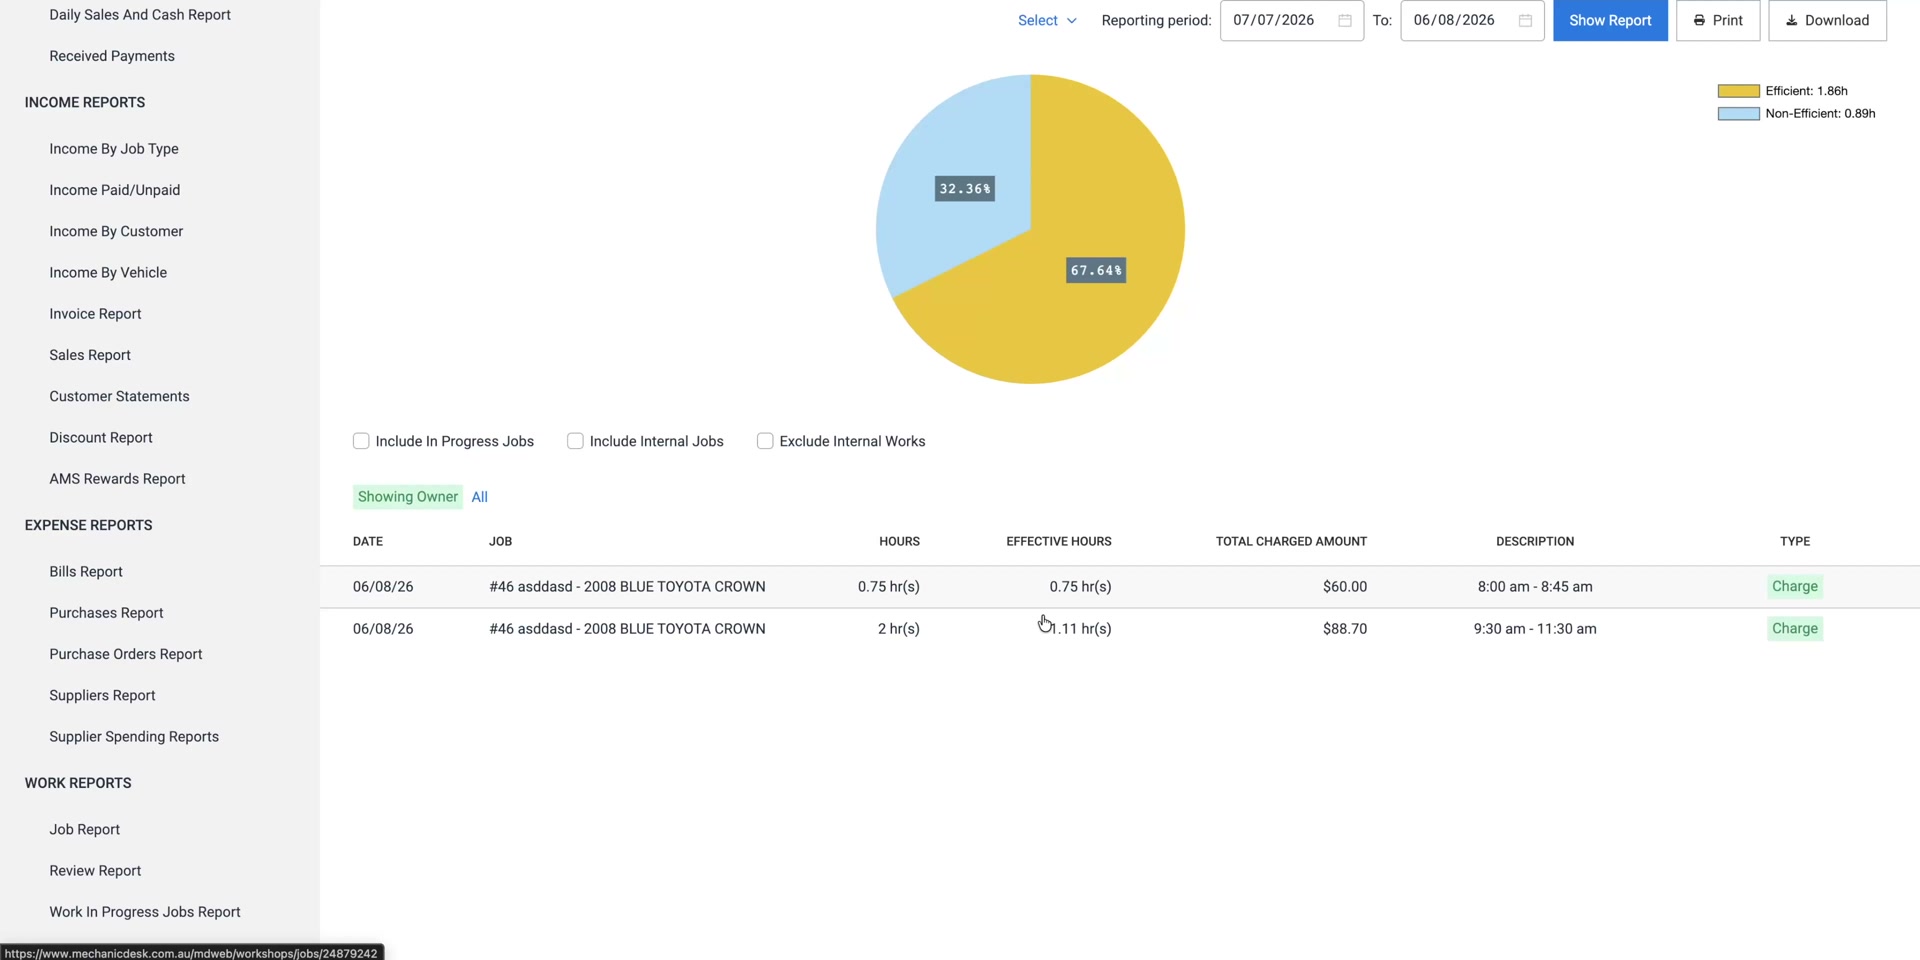The image size is (1920, 960).
Task: Click the Download button
Action: pyautogui.click(x=1827, y=20)
